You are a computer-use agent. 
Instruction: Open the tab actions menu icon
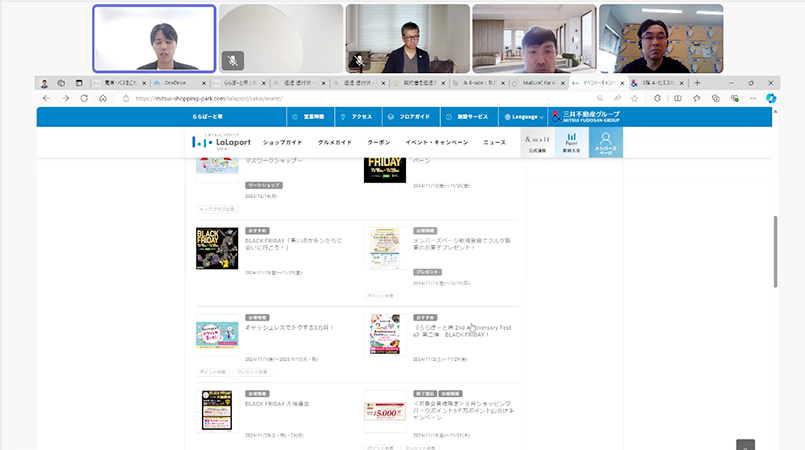79,83
